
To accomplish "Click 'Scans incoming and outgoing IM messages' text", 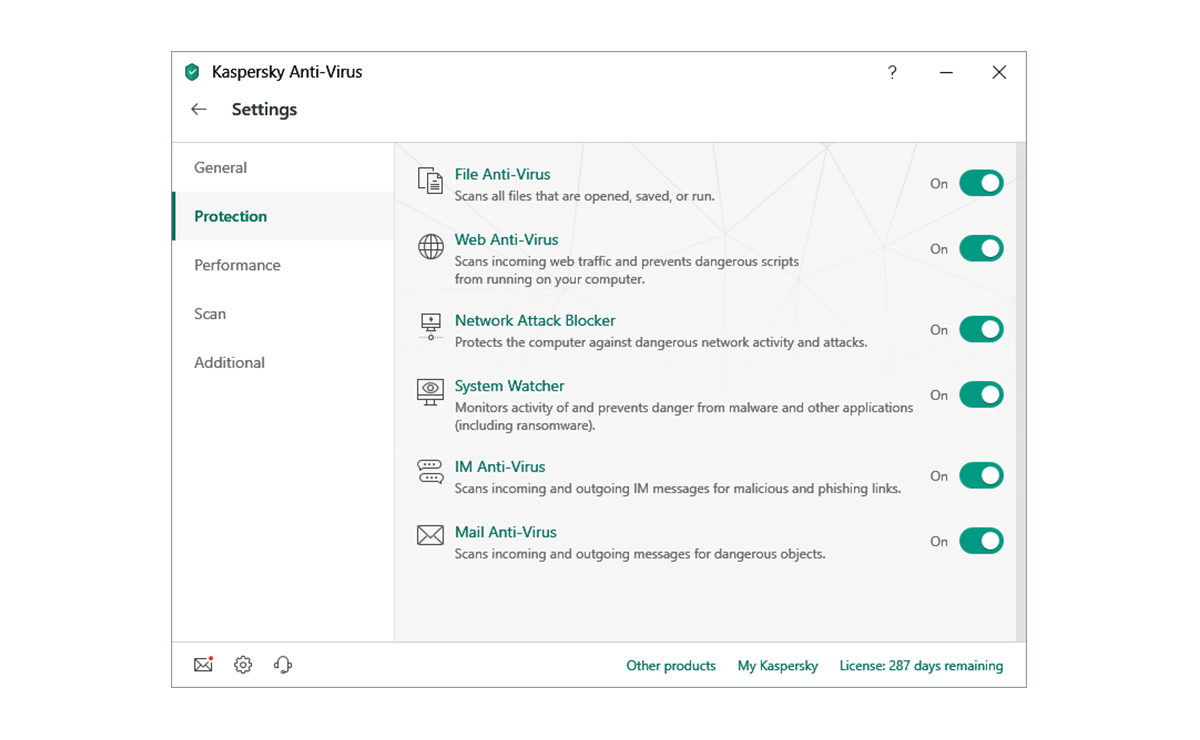I will [x=678, y=489].
